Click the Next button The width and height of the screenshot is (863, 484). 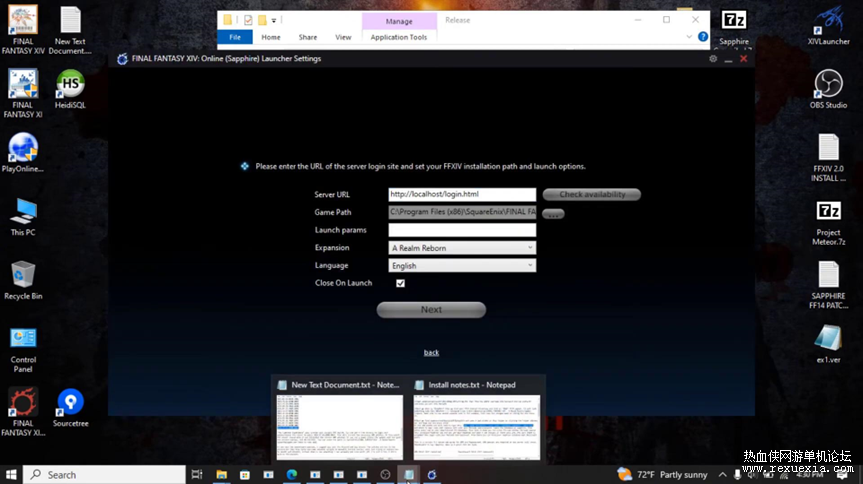[431, 309]
